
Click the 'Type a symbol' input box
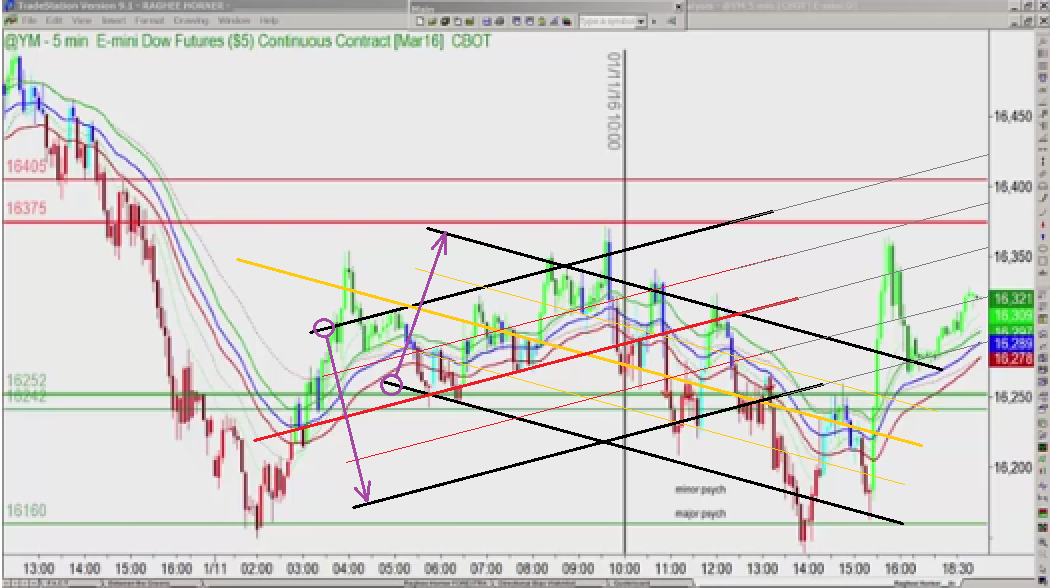click(607, 21)
